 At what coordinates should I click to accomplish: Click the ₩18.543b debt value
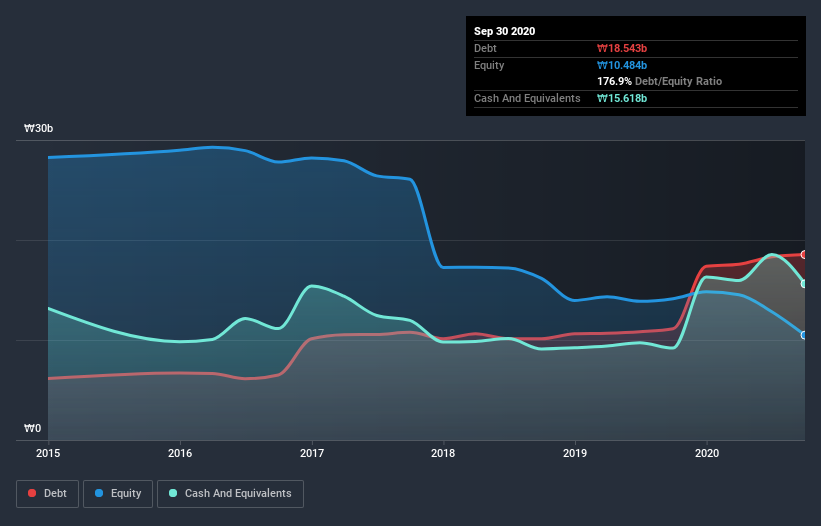tap(622, 48)
